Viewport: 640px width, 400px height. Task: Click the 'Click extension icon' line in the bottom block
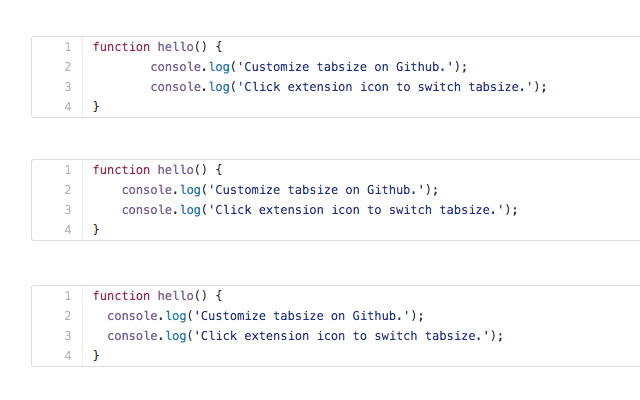point(305,336)
